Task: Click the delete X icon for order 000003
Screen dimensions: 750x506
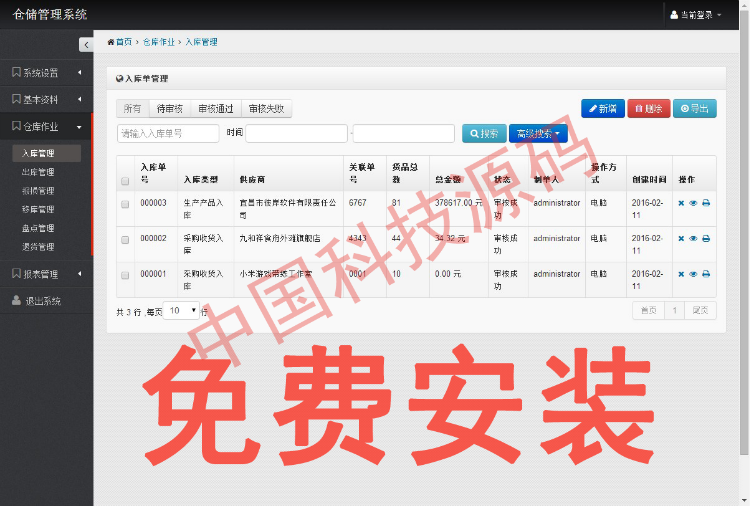Action: click(681, 203)
